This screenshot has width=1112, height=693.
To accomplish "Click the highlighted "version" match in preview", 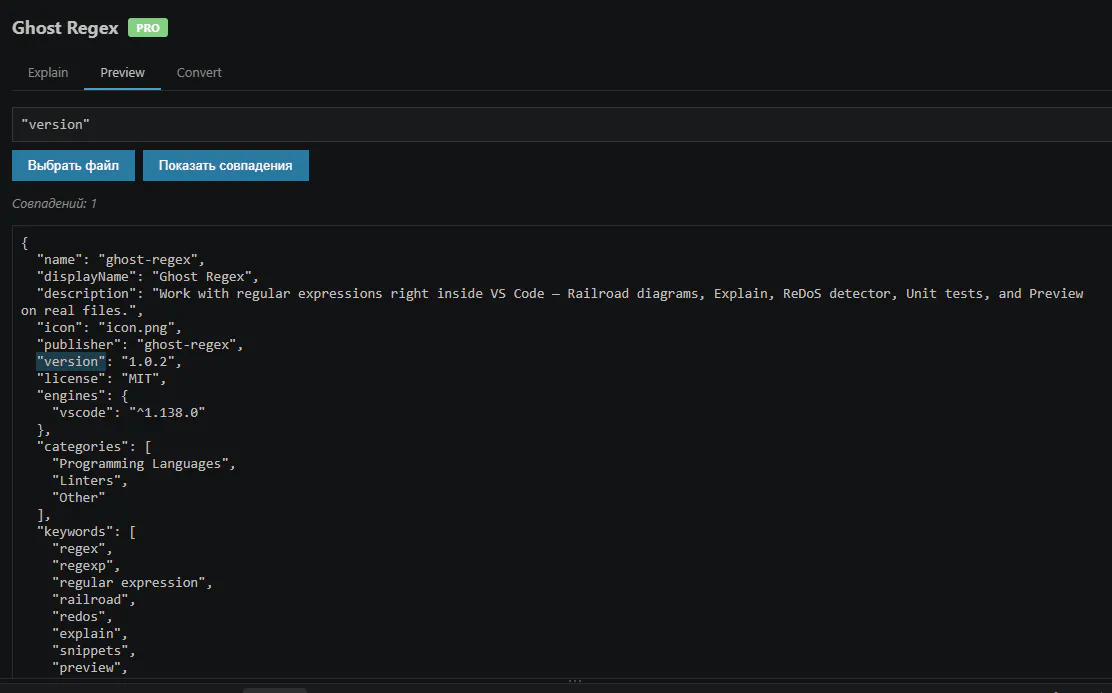I will tap(71, 362).
